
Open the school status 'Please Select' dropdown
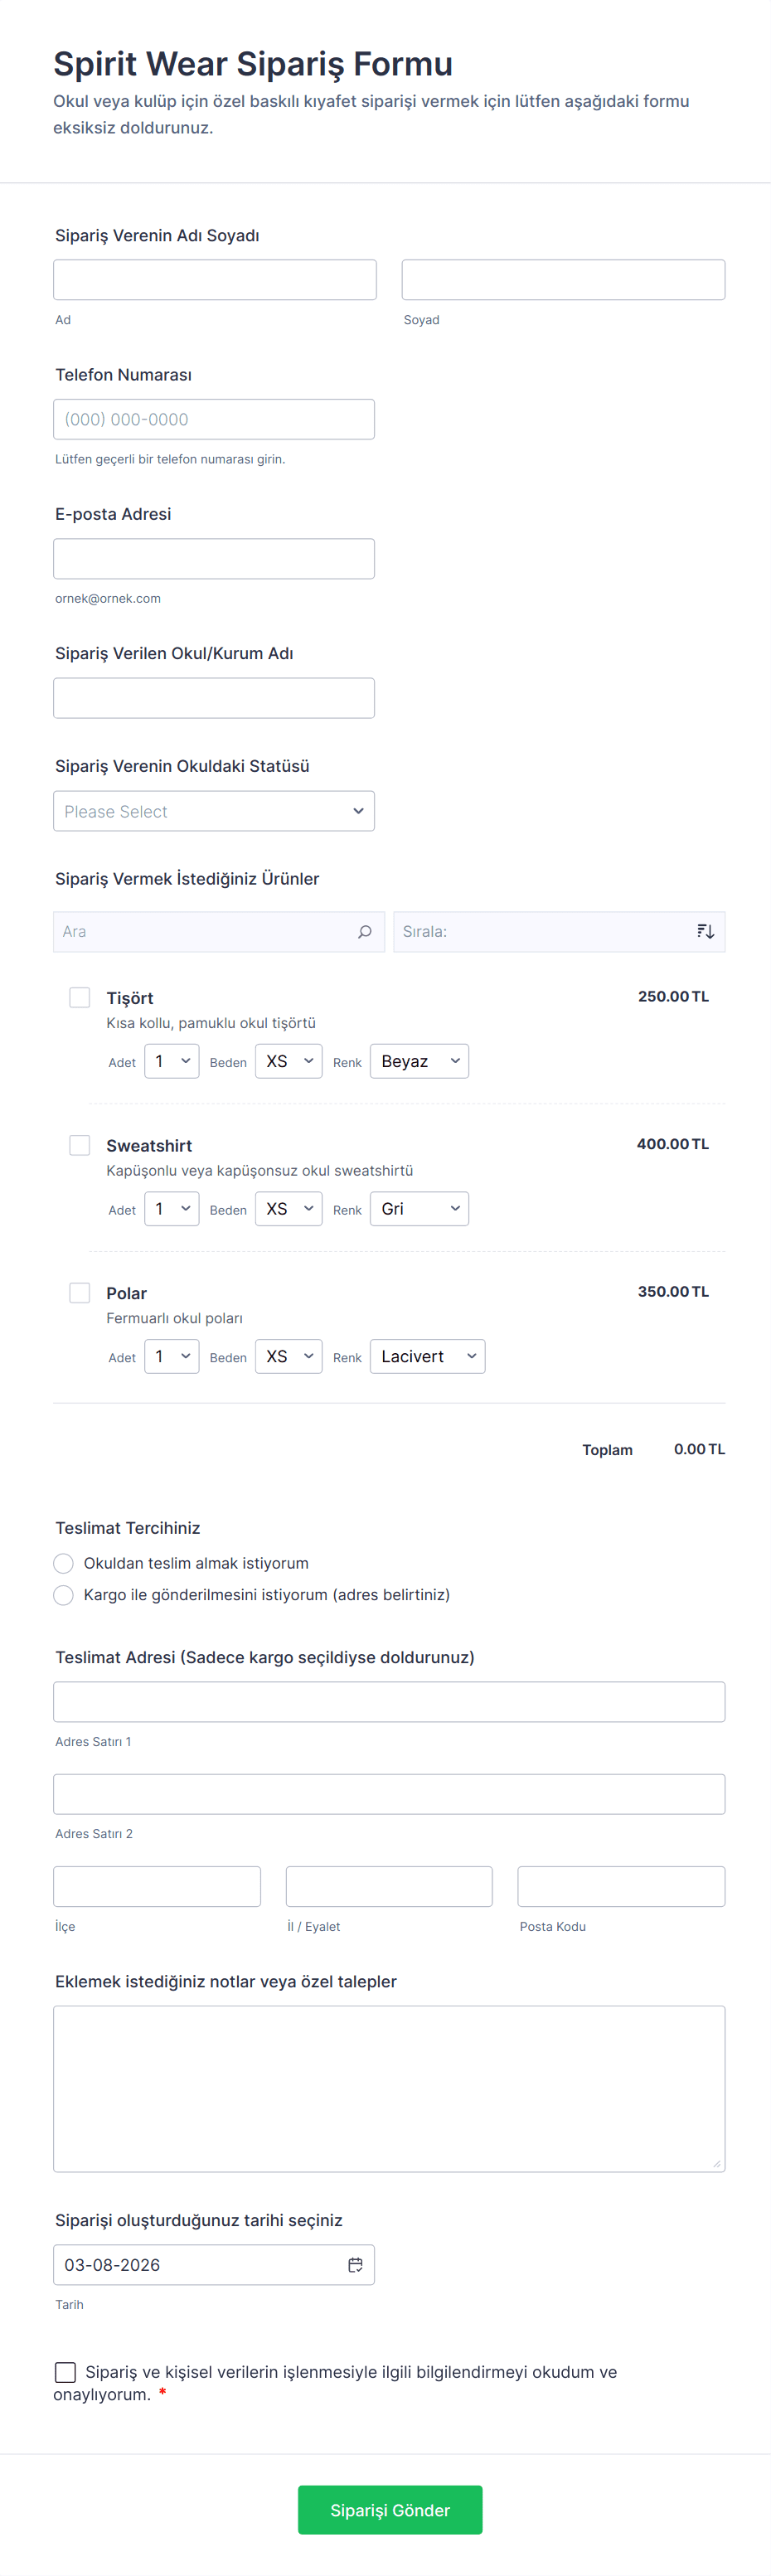tap(214, 811)
